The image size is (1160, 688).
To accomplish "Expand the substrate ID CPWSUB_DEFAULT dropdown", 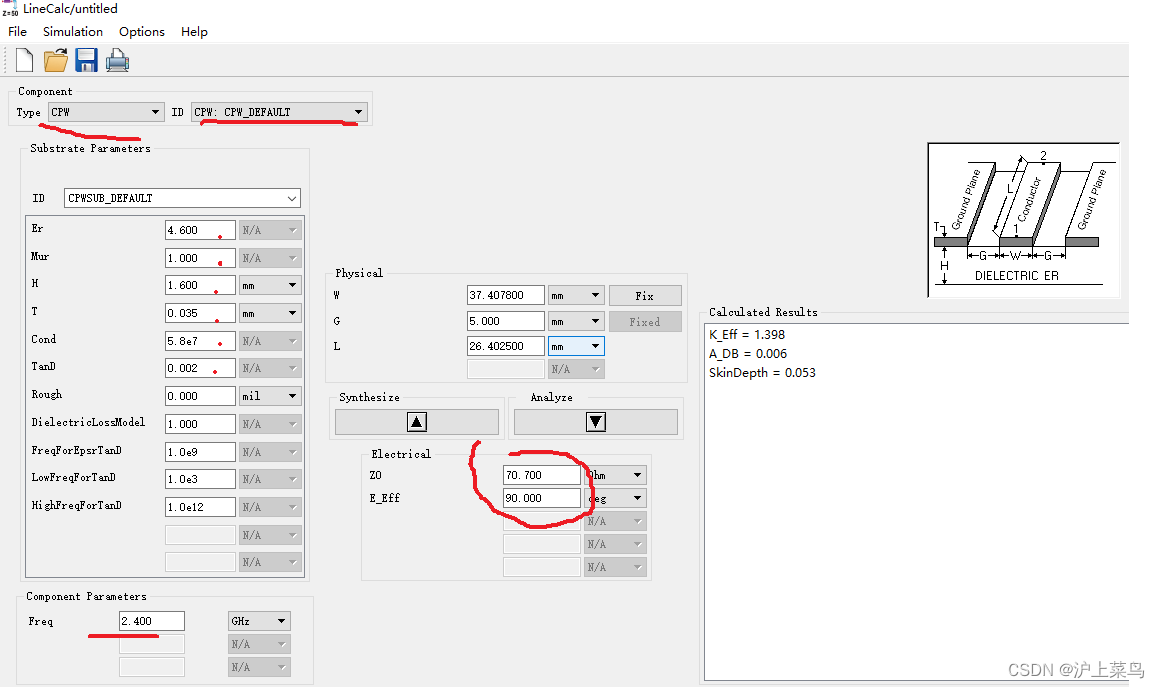I will (x=182, y=198).
